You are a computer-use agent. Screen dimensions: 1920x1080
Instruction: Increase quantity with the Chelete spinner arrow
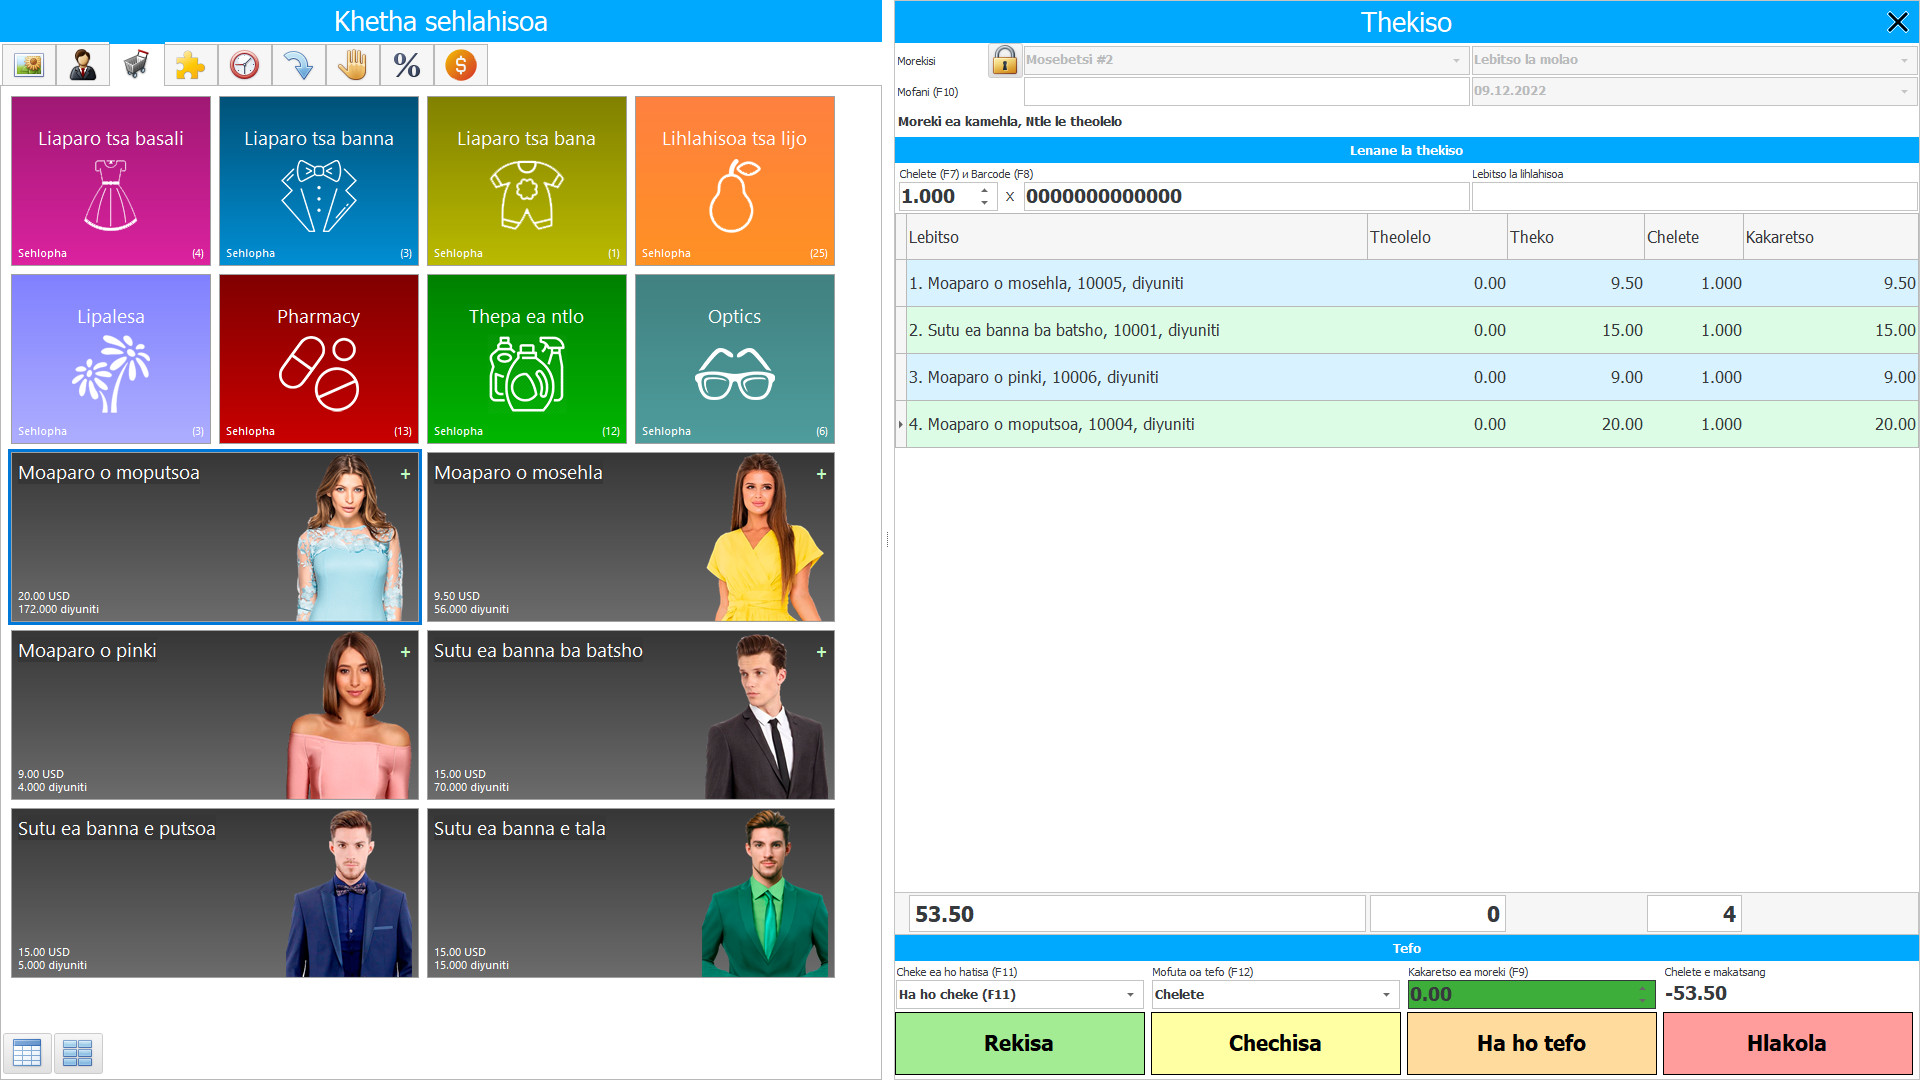click(x=985, y=190)
